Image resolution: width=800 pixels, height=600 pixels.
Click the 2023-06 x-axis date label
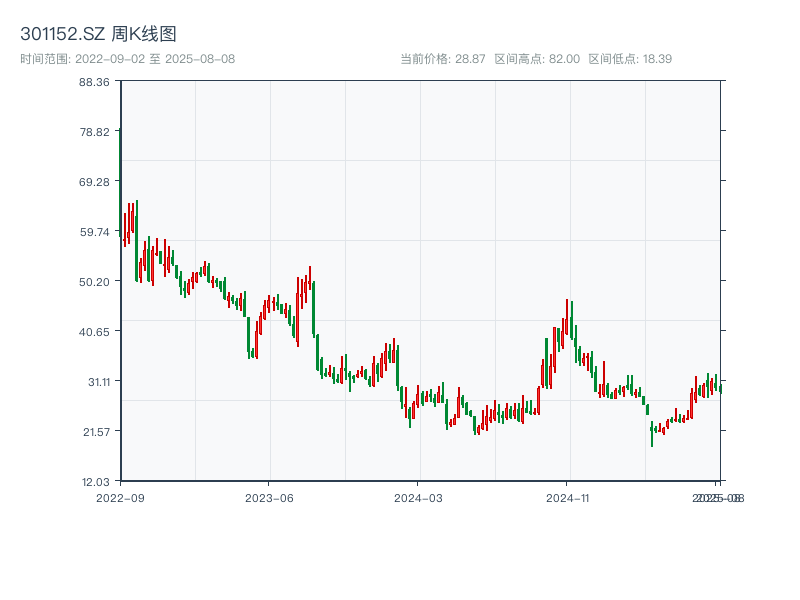click(269, 497)
